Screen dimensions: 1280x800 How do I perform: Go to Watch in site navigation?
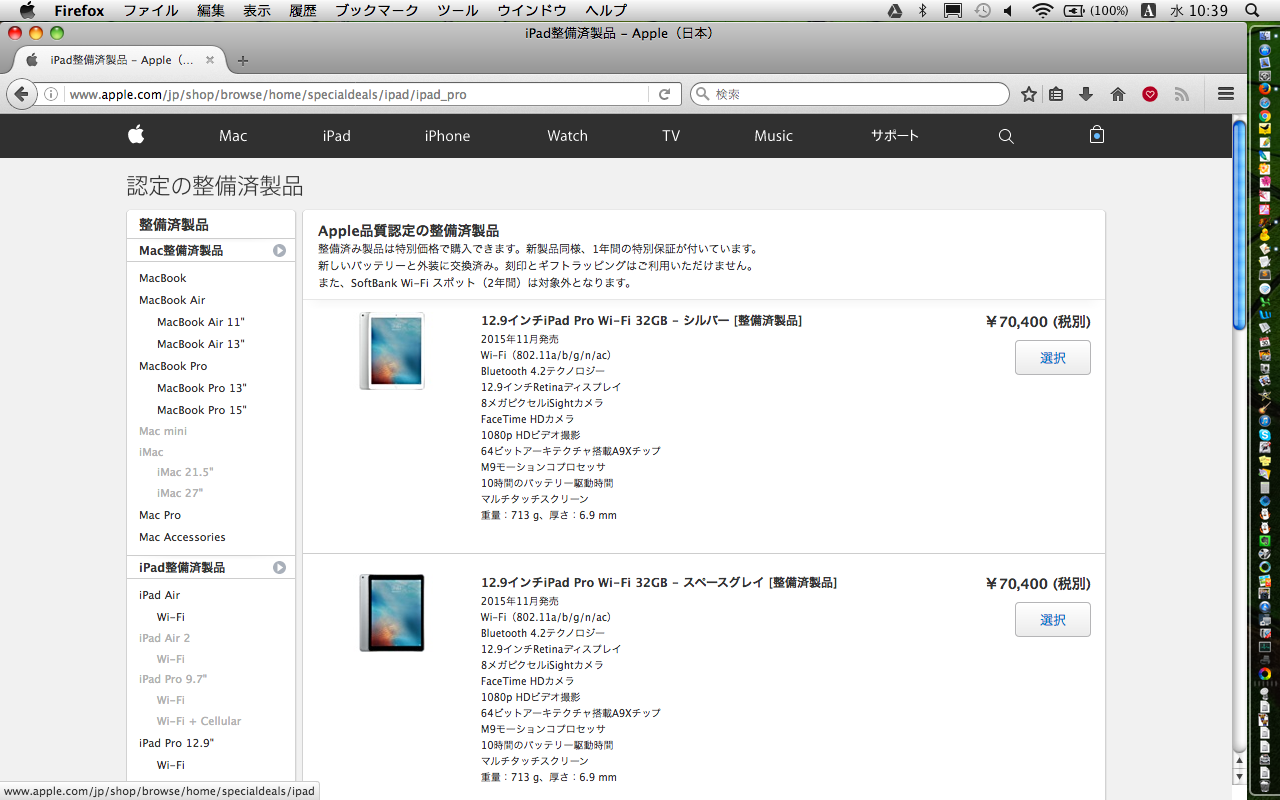[x=567, y=136]
